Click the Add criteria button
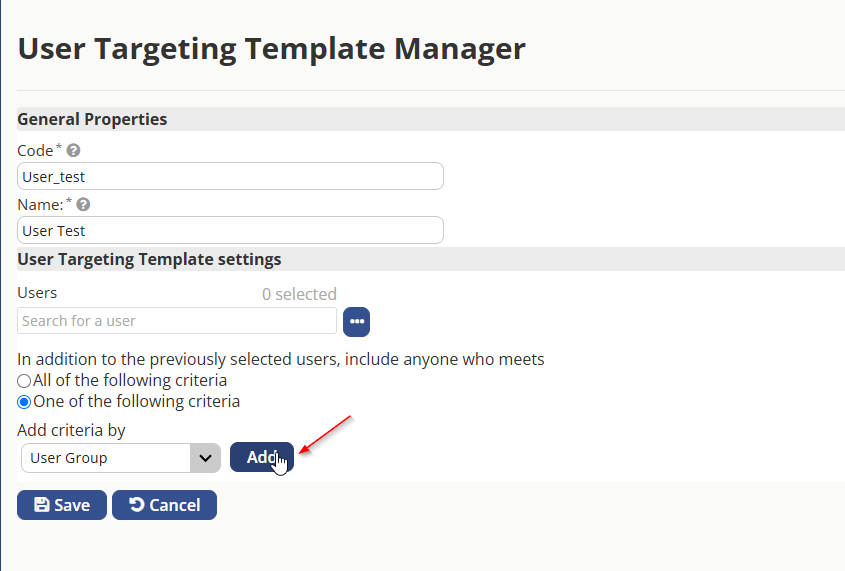Screen dimensions: 845x571 tap(262, 457)
